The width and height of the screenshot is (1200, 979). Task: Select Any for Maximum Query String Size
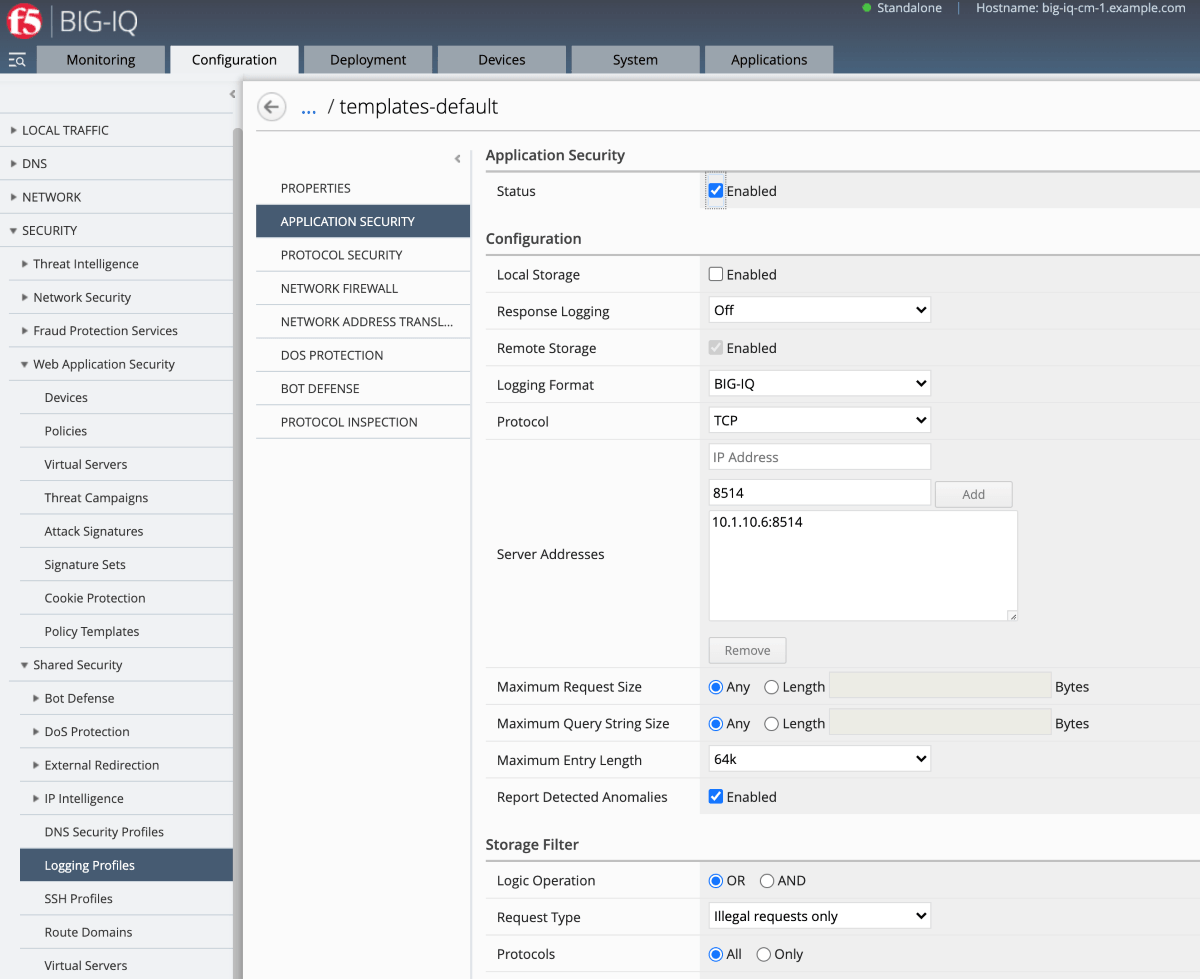point(716,724)
